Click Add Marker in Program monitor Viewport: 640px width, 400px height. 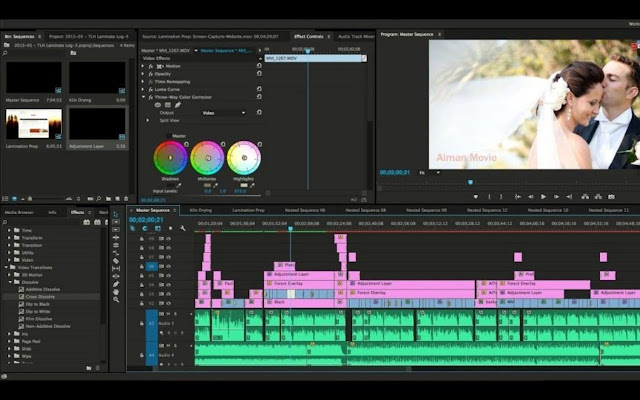(476, 197)
